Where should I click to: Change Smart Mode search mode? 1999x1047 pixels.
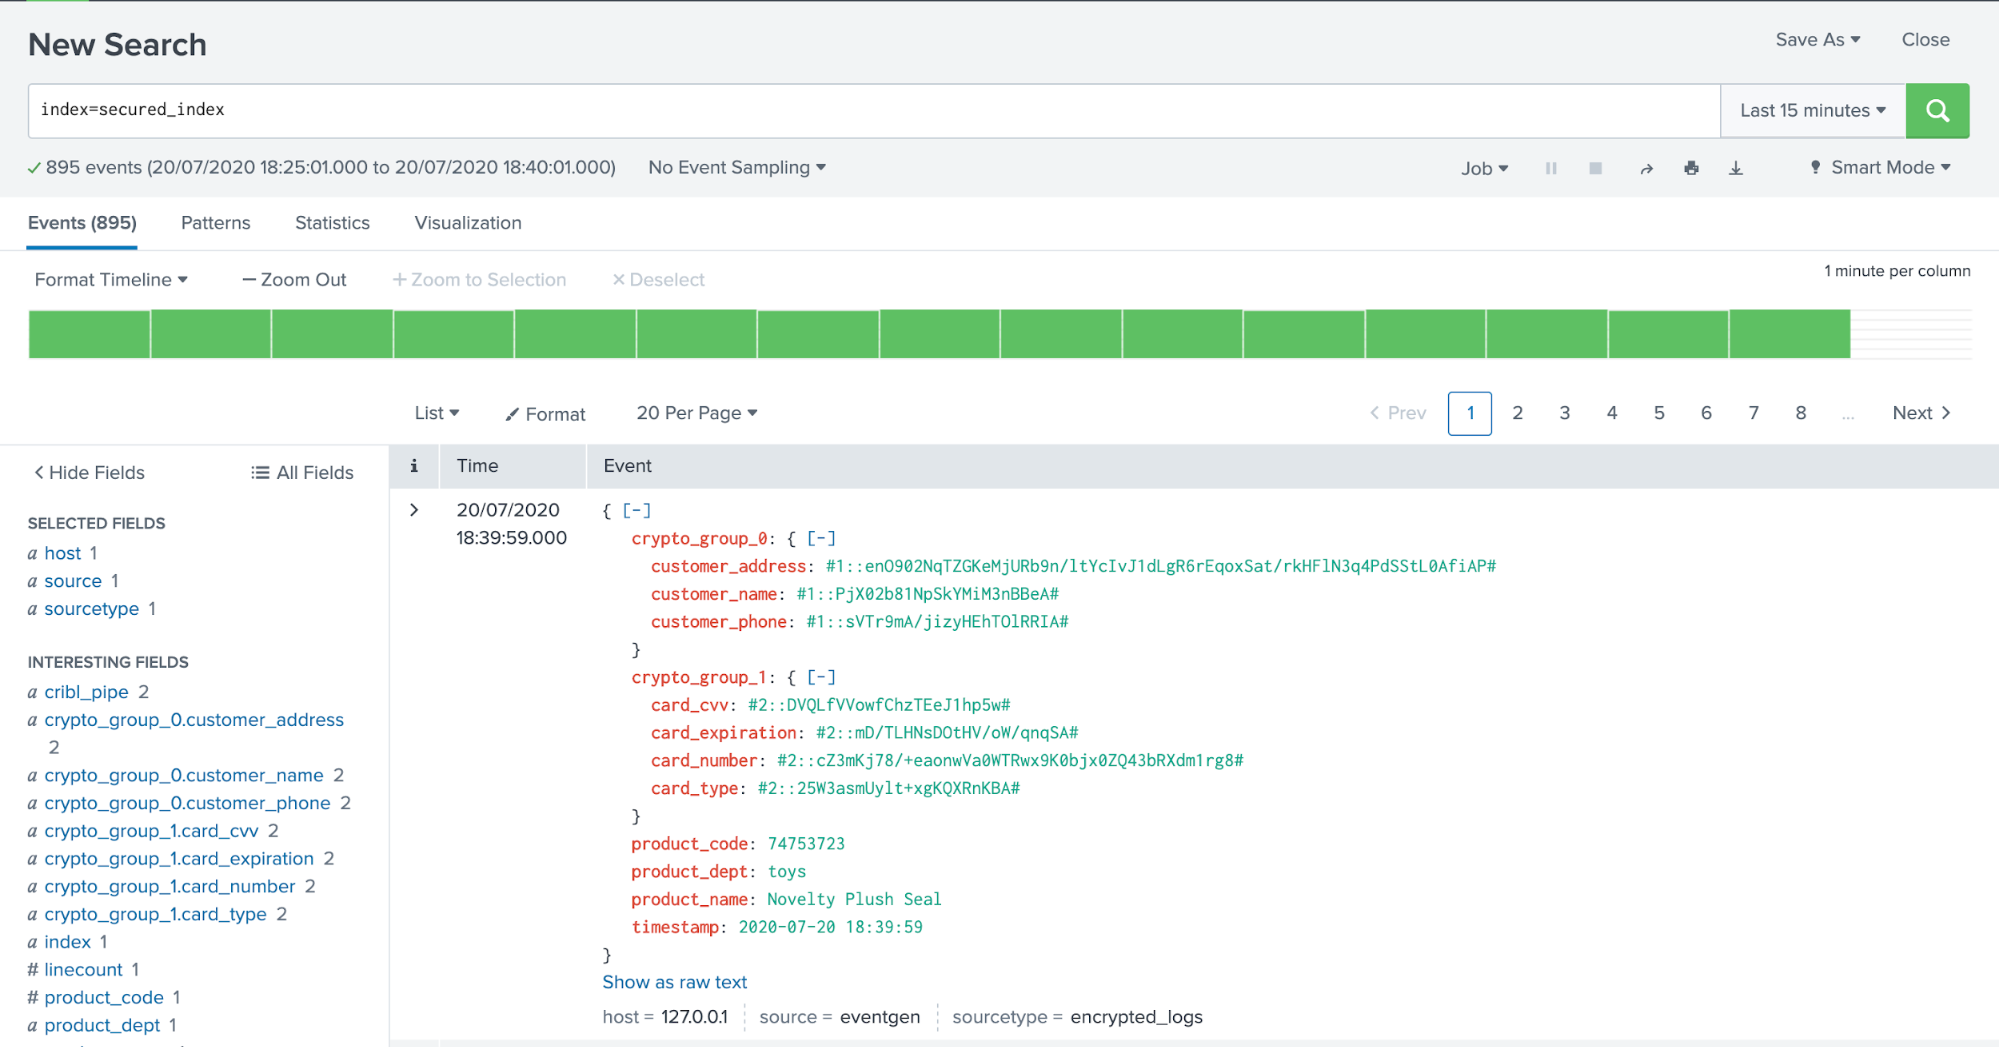(x=1880, y=168)
